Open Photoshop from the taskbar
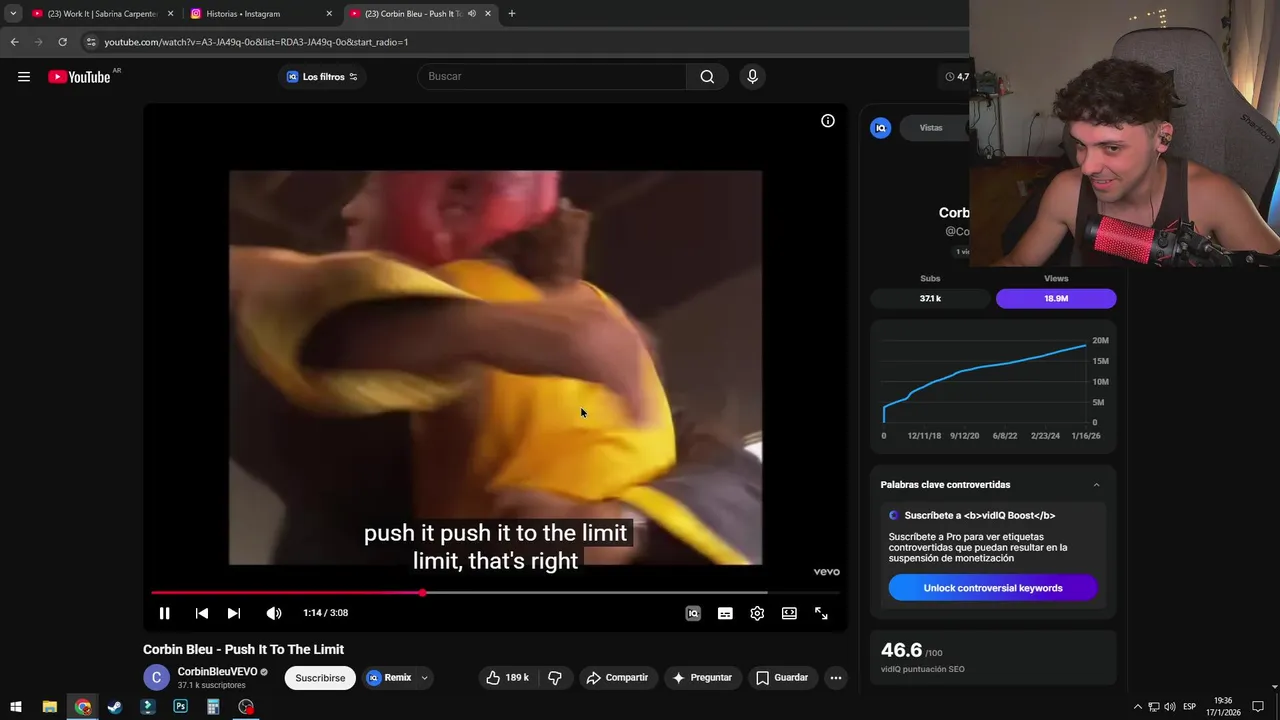Screen dimensions: 1280x720 [180, 707]
